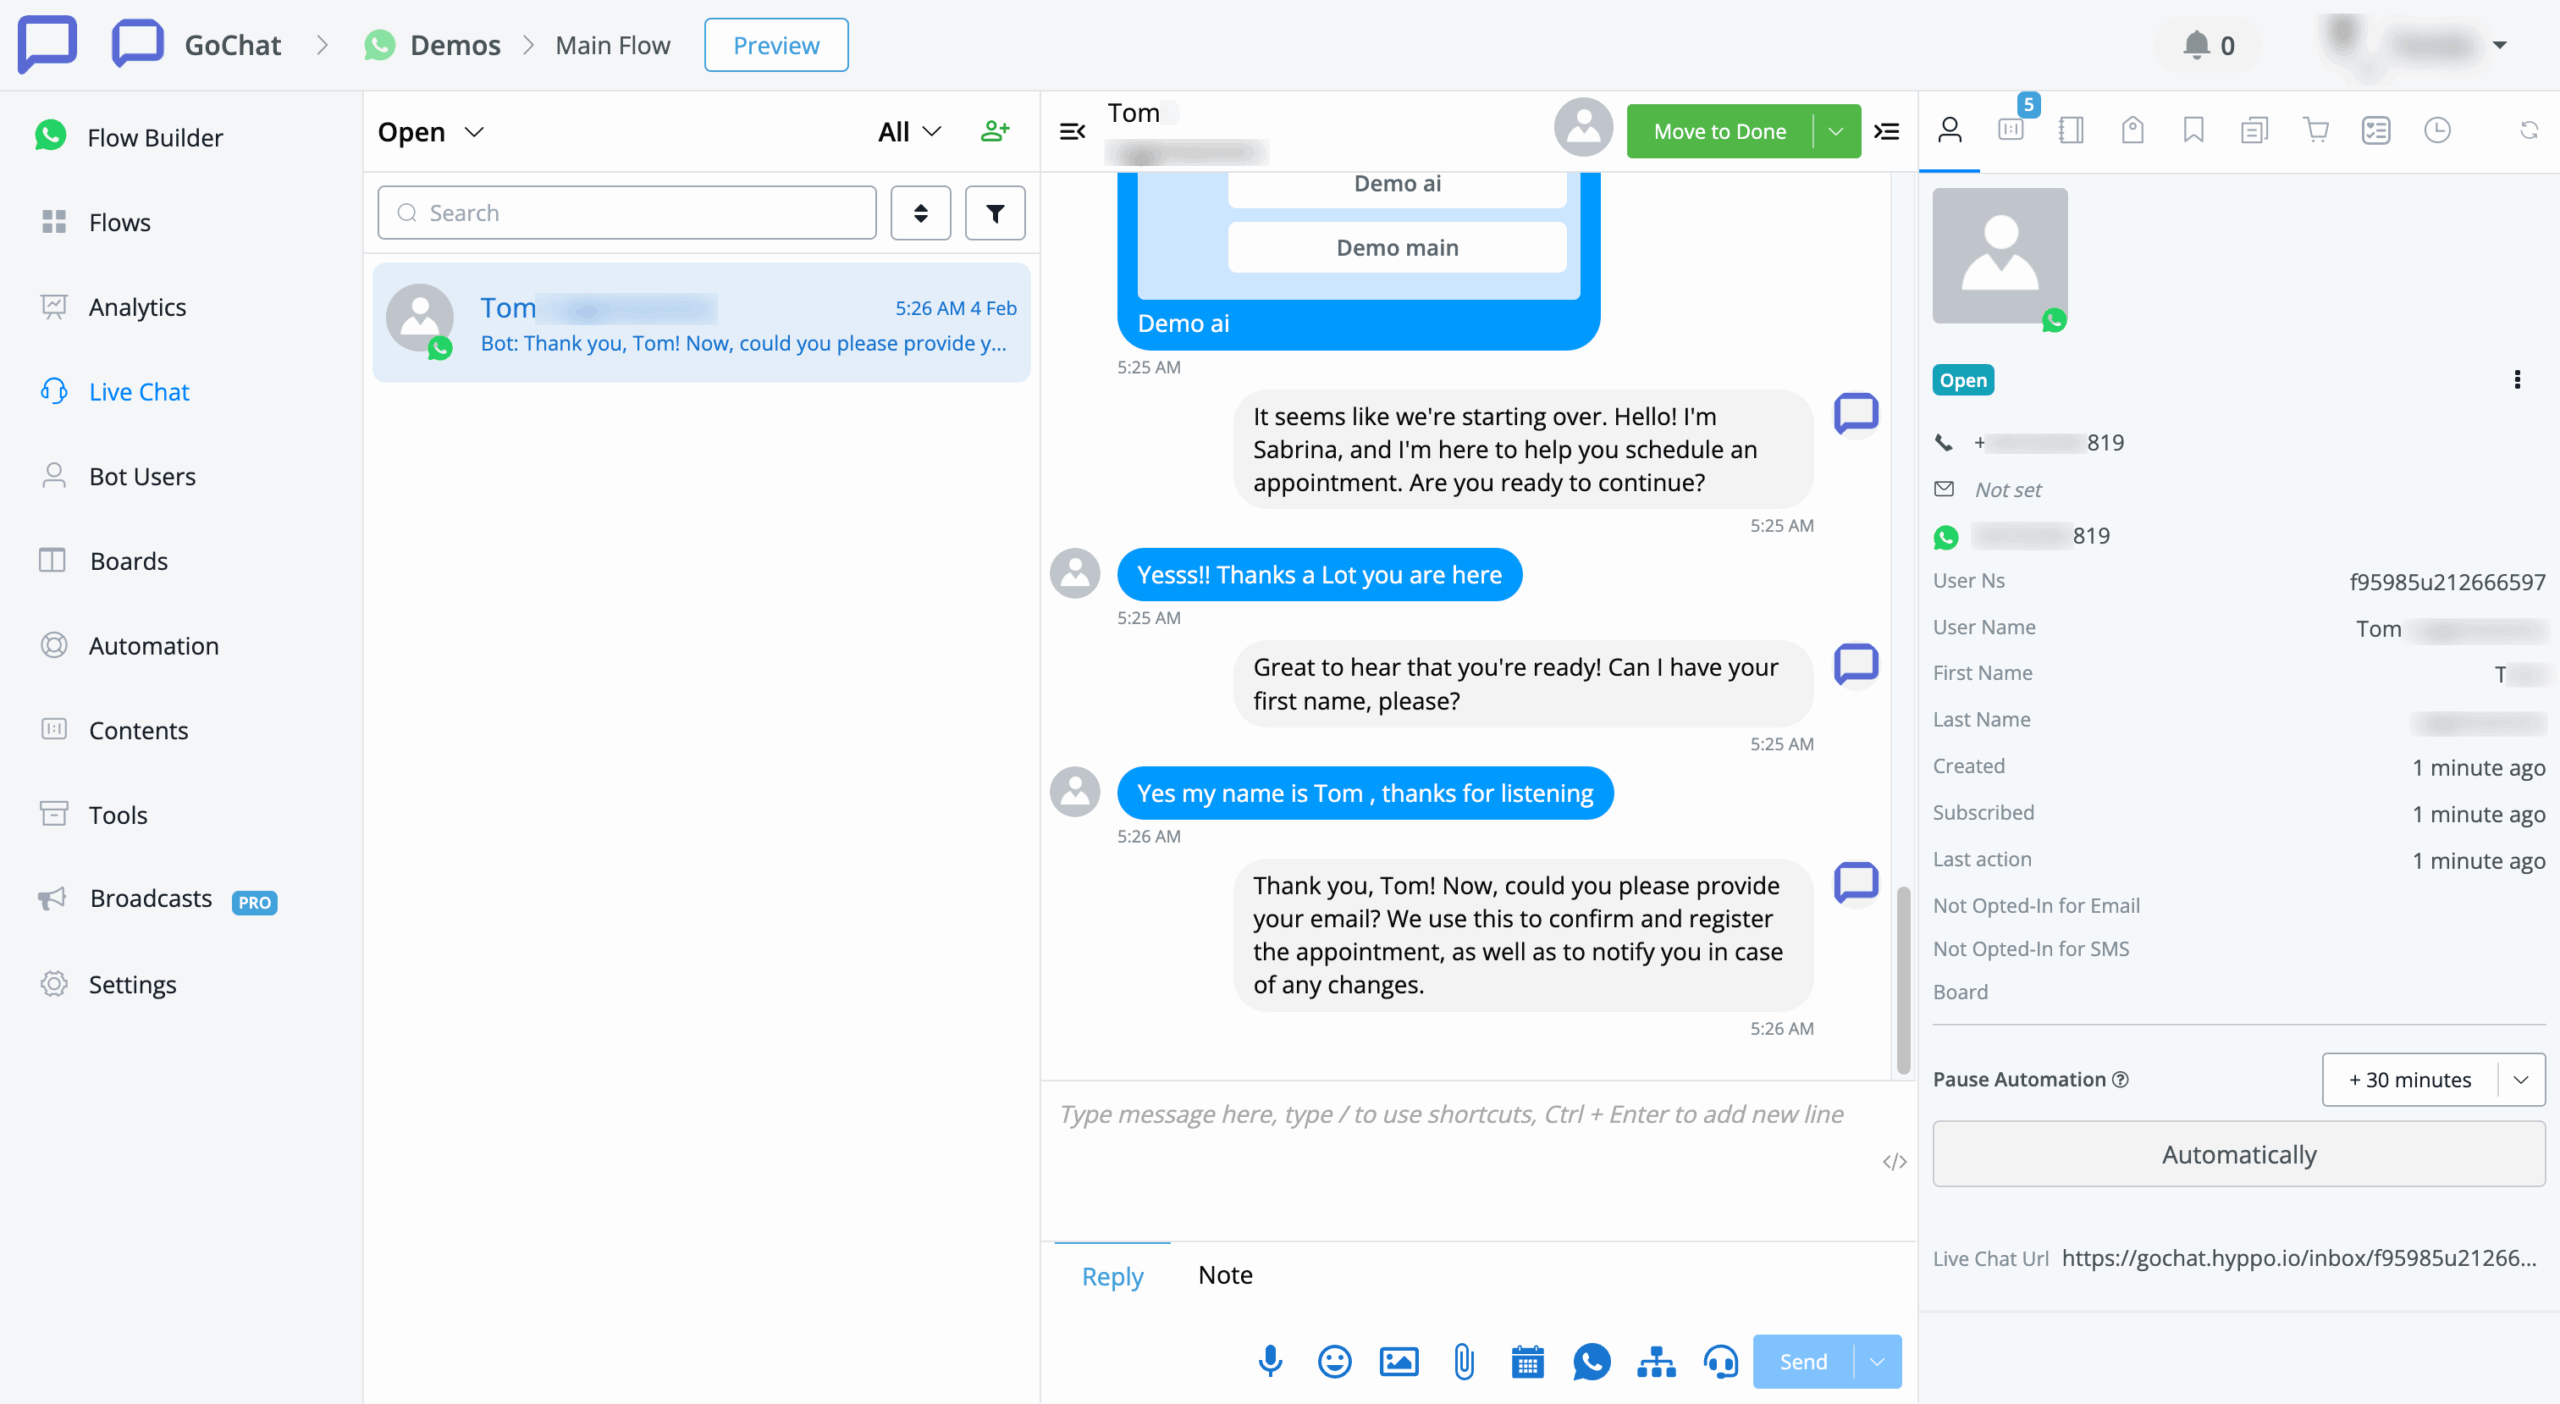The width and height of the screenshot is (2560, 1404).
Task: Open the conversation filter funnel
Action: (x=995, y=213)
